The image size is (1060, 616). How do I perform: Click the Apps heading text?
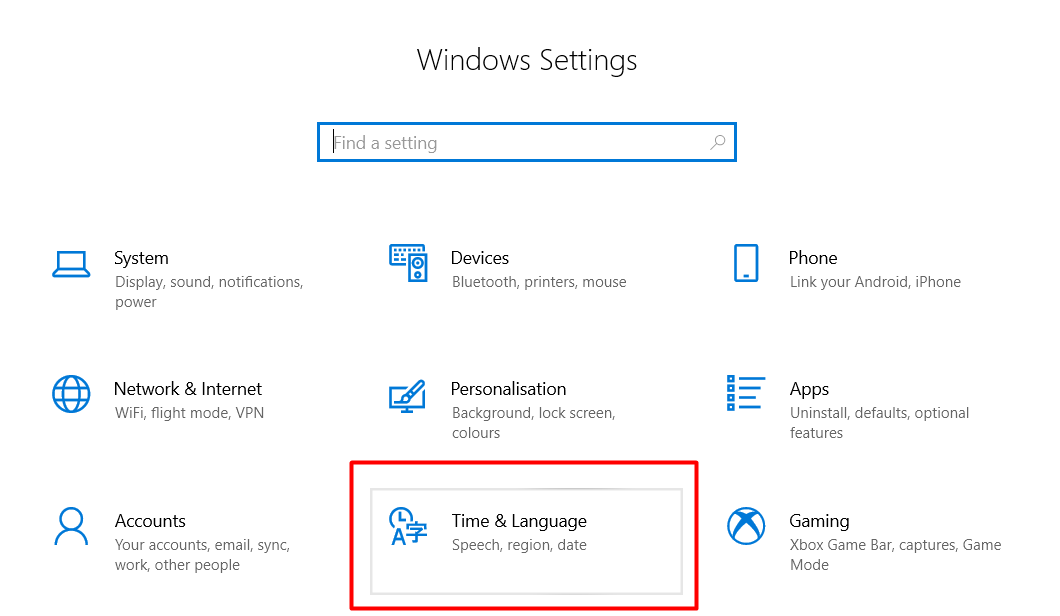tap(809, 389)
